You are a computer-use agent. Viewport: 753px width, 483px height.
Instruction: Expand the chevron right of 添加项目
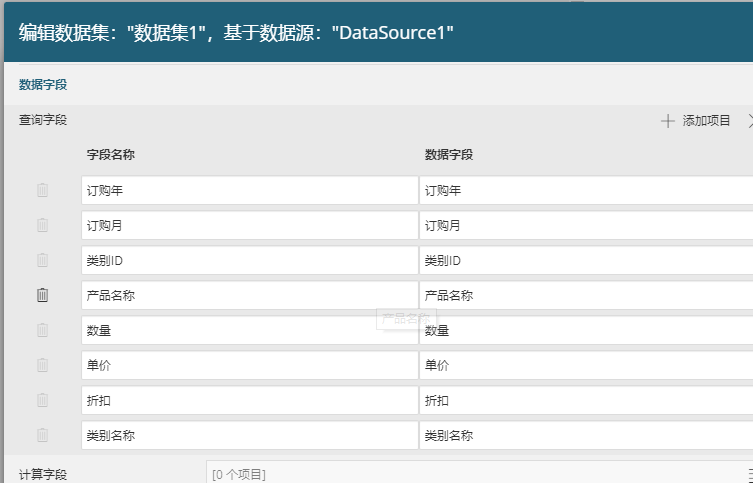click(x=749, y=121)
